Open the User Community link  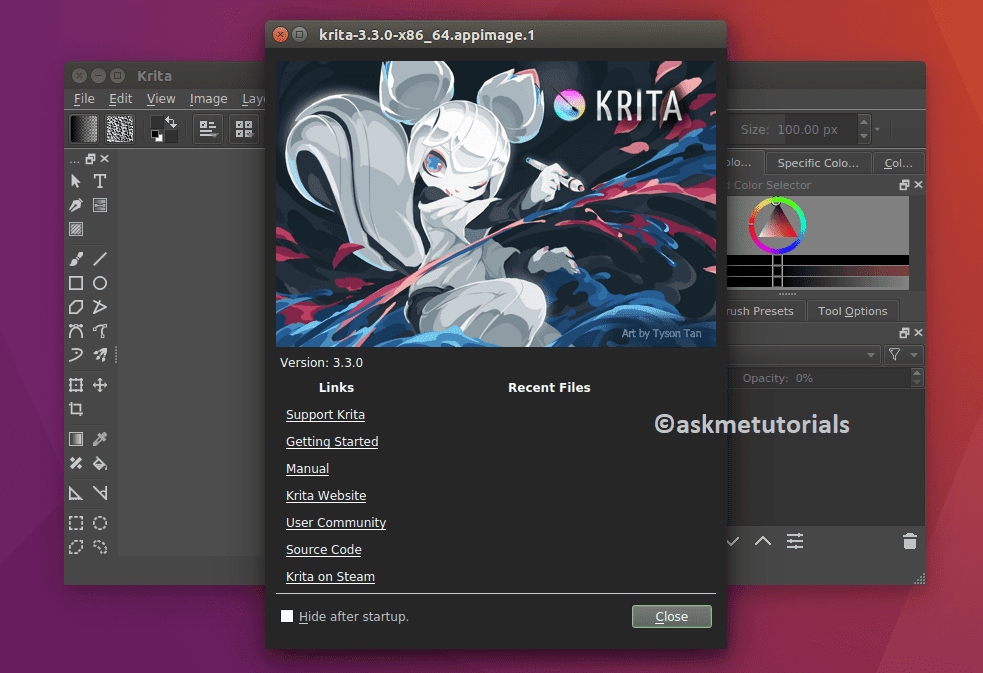(x=336, y=523)
